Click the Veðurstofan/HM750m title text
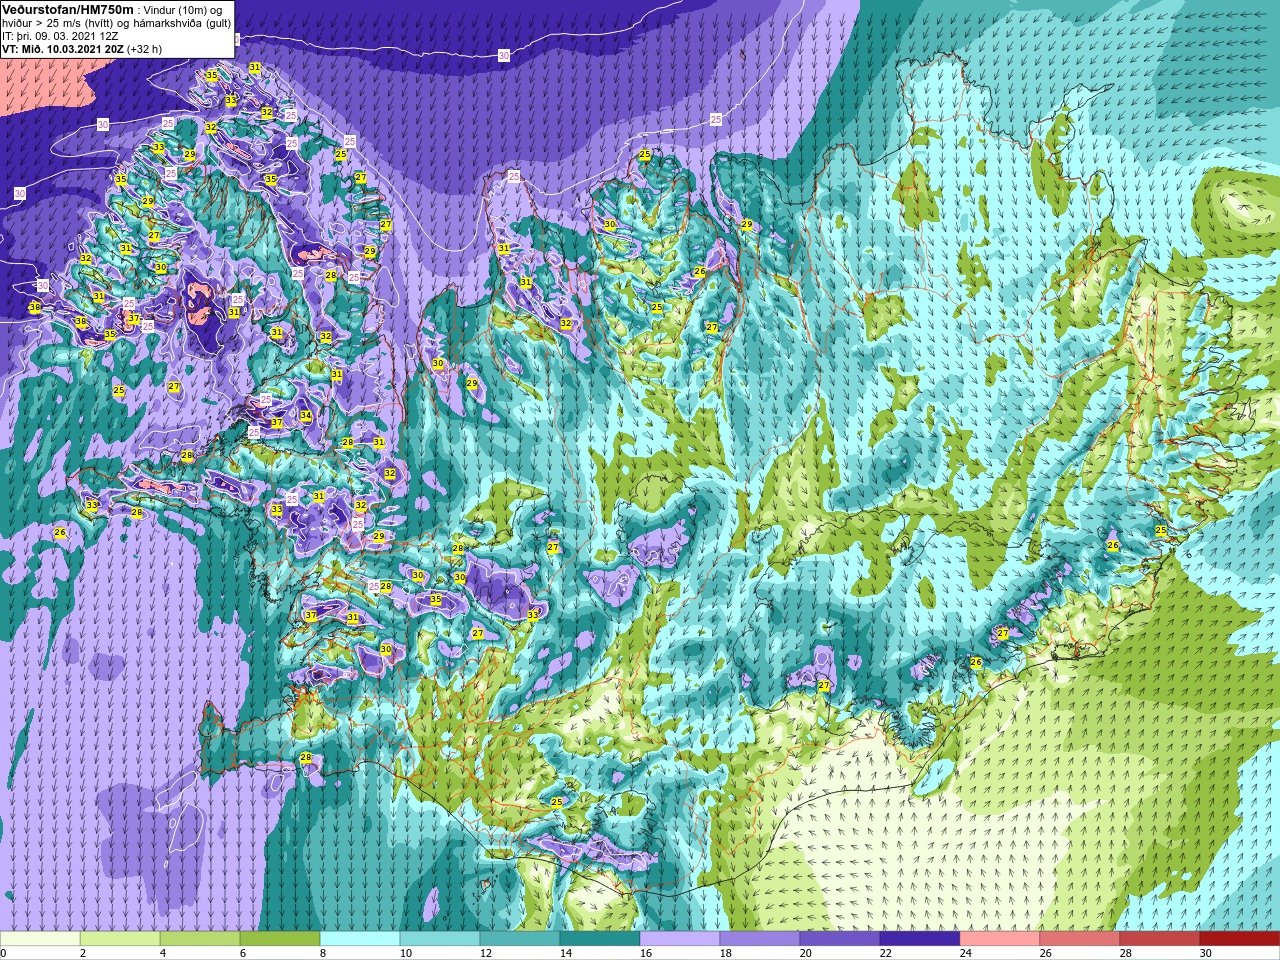Screen dimensions: 1280x960 66,9
